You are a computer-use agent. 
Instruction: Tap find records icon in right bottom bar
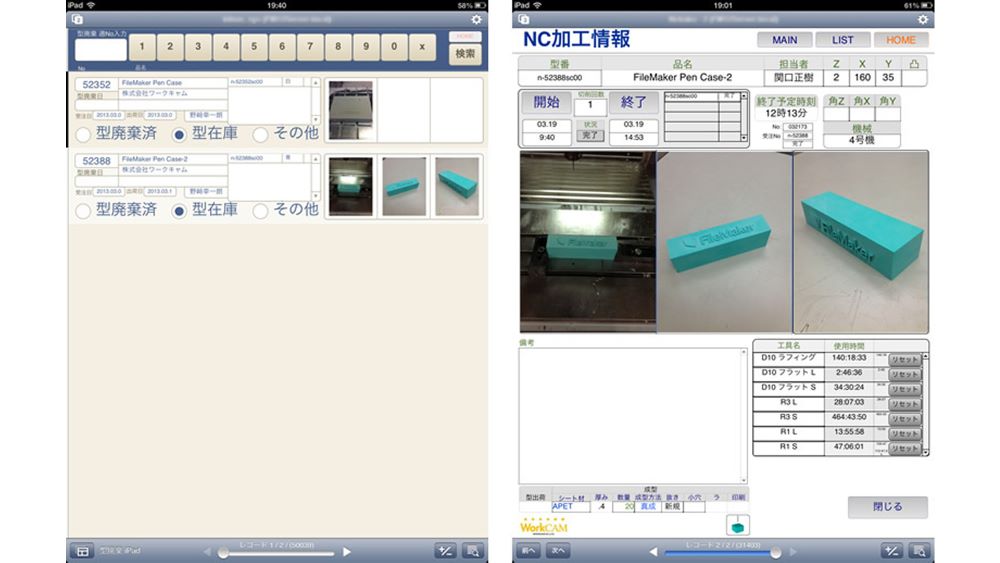pos(920,552)
